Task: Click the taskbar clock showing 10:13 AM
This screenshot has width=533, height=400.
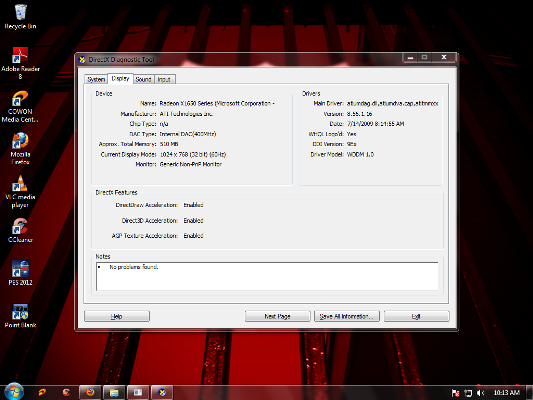Action: 506,393
